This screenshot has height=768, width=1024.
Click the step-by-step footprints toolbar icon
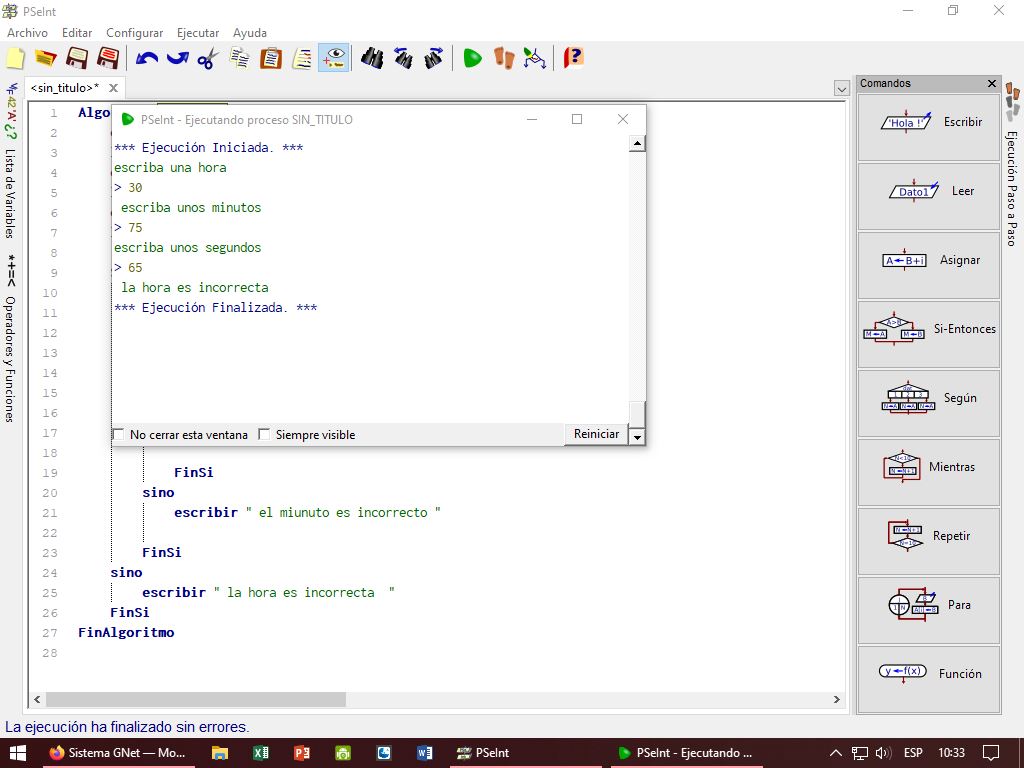click(504, 58)
